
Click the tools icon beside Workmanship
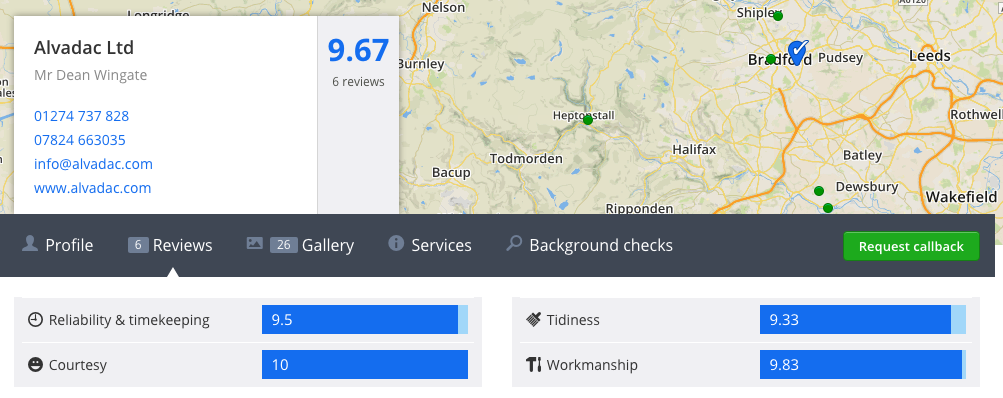[533, 365]
